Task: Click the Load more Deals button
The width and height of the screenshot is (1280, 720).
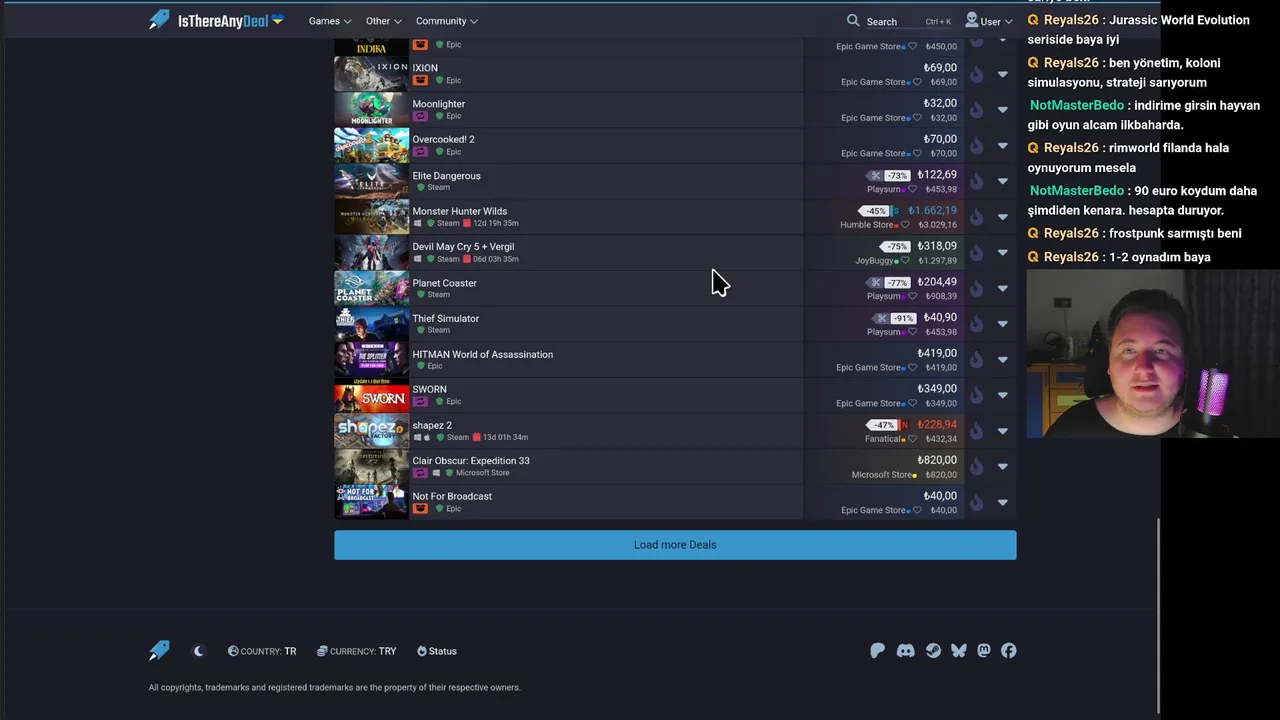Action: pyautogui.click(x=675, y=545)
